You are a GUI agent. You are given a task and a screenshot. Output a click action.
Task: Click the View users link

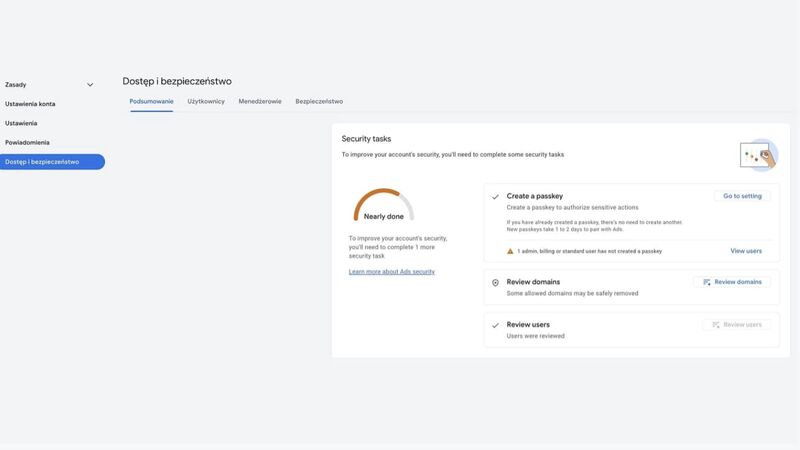click(746, 251)
